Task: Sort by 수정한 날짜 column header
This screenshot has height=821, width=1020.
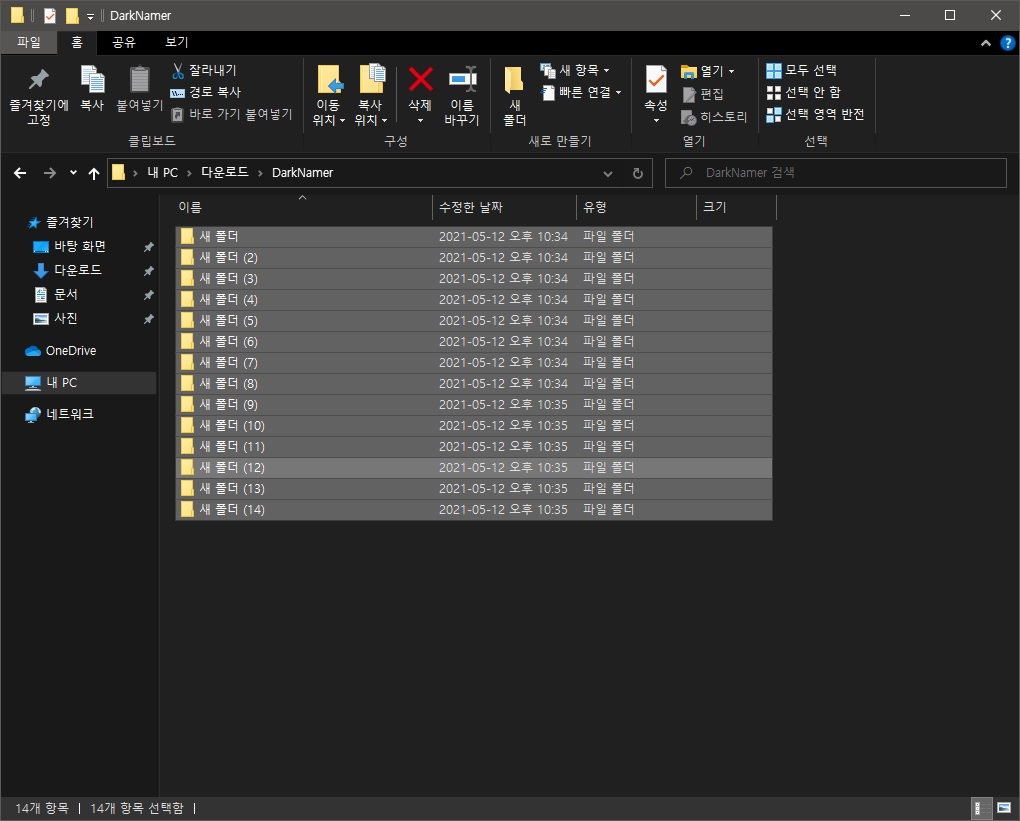Action: tap(504, 208)
